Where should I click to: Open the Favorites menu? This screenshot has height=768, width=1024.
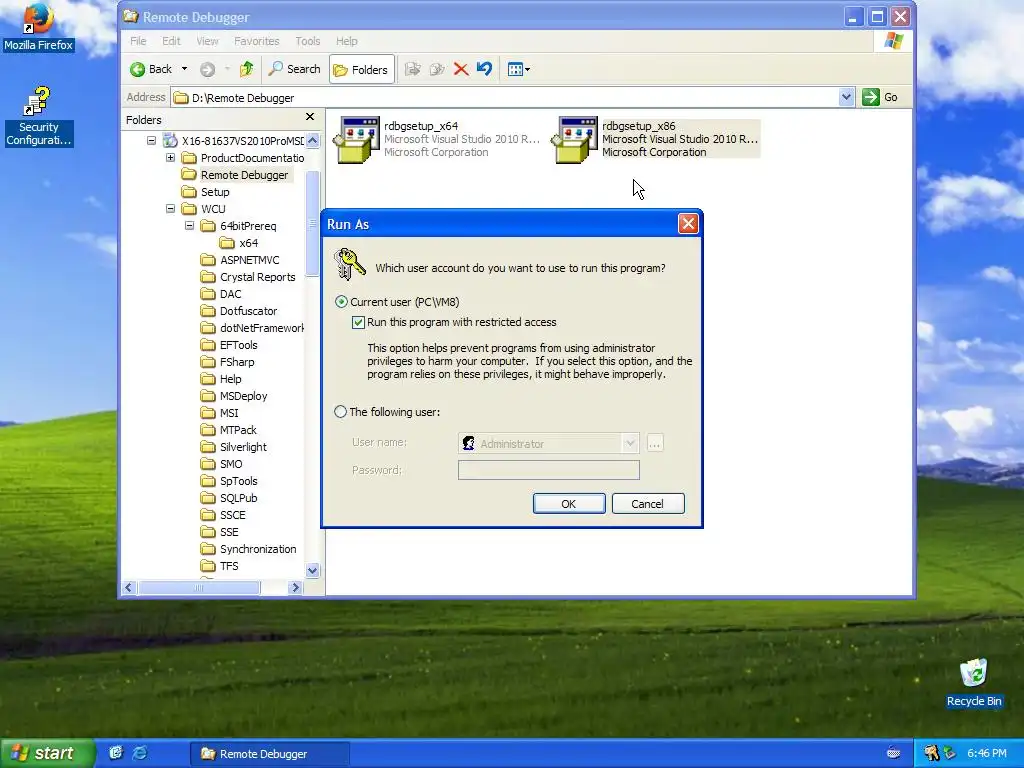point(257,41)
